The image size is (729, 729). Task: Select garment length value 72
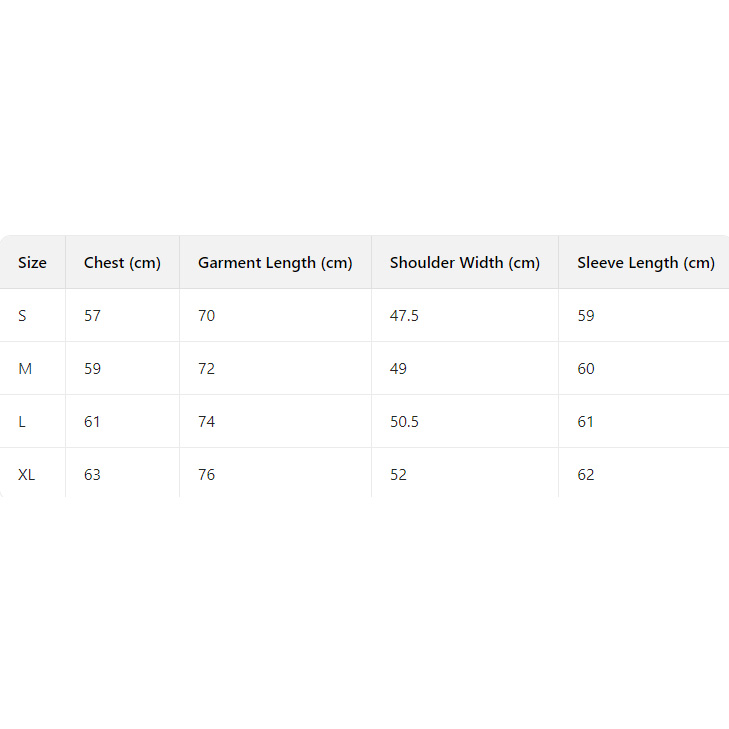pos(206,369)
